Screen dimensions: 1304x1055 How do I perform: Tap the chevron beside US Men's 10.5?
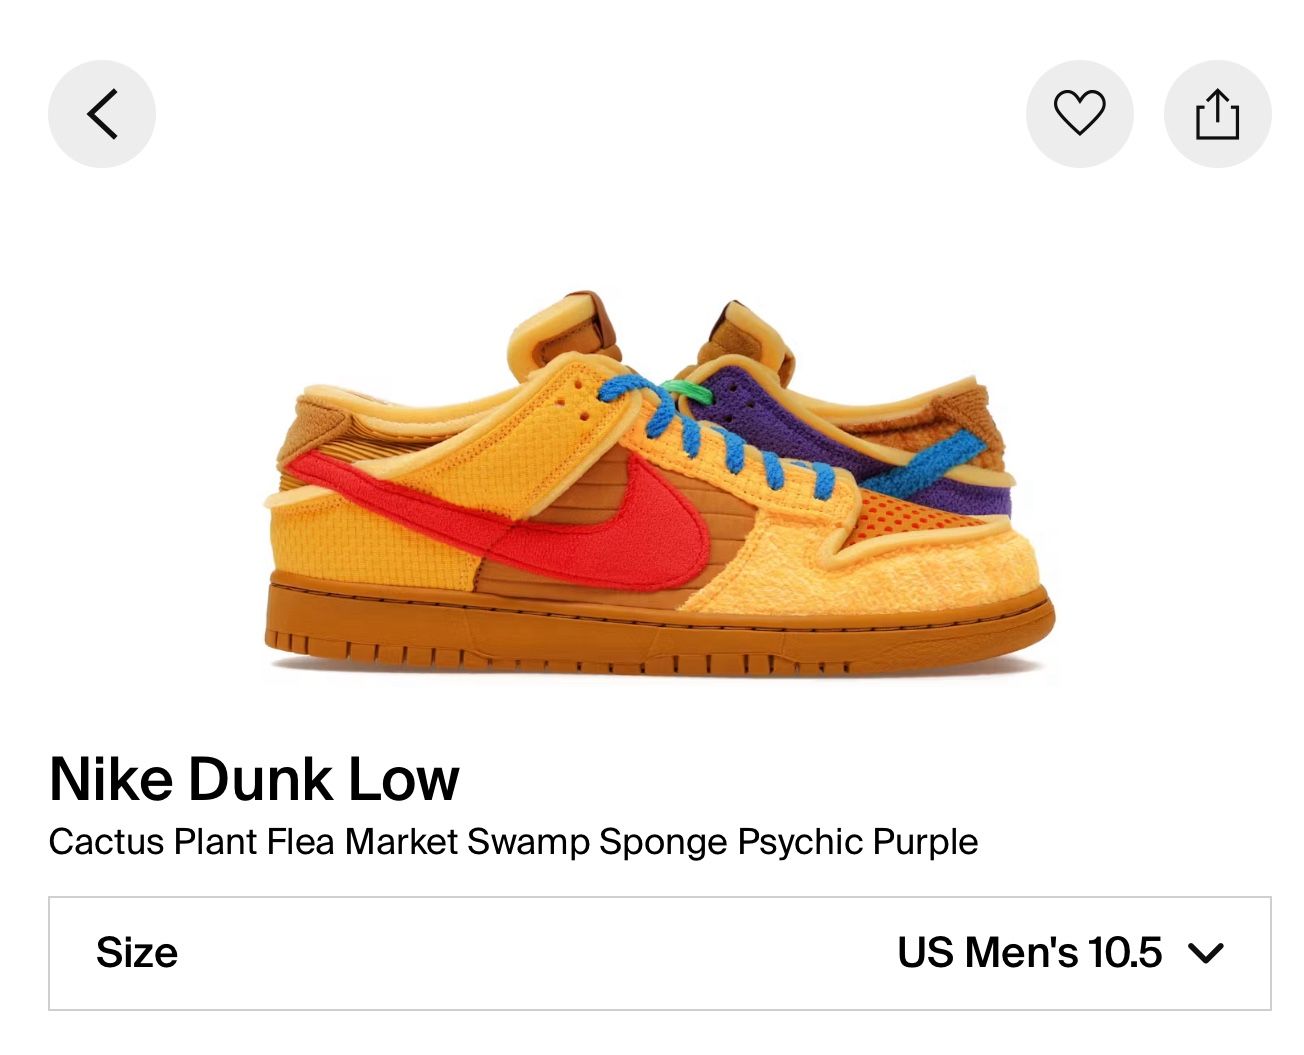click(x=1206, y=953)
